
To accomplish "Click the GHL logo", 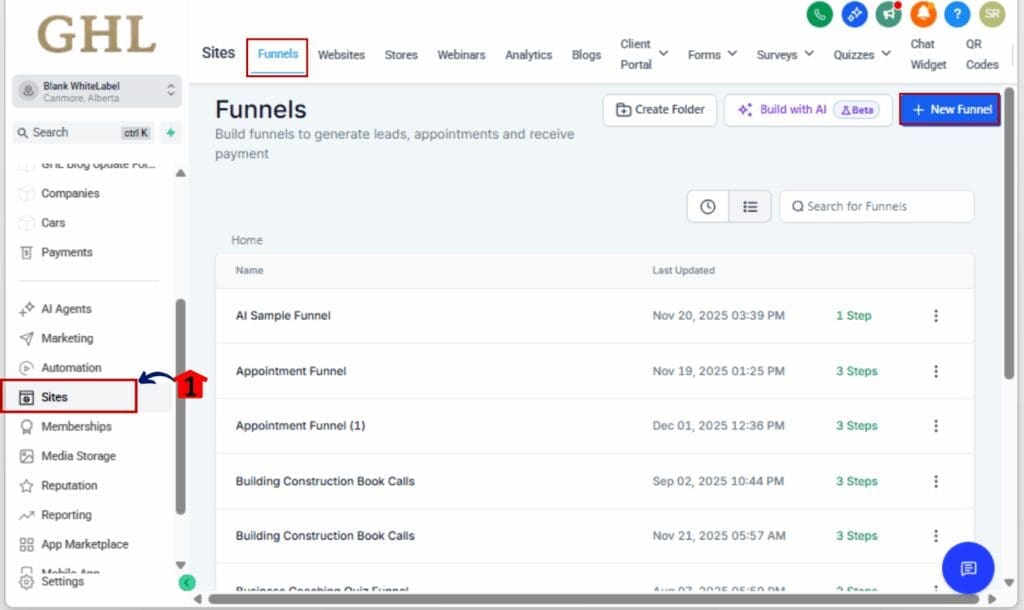I will coord(97,35).
